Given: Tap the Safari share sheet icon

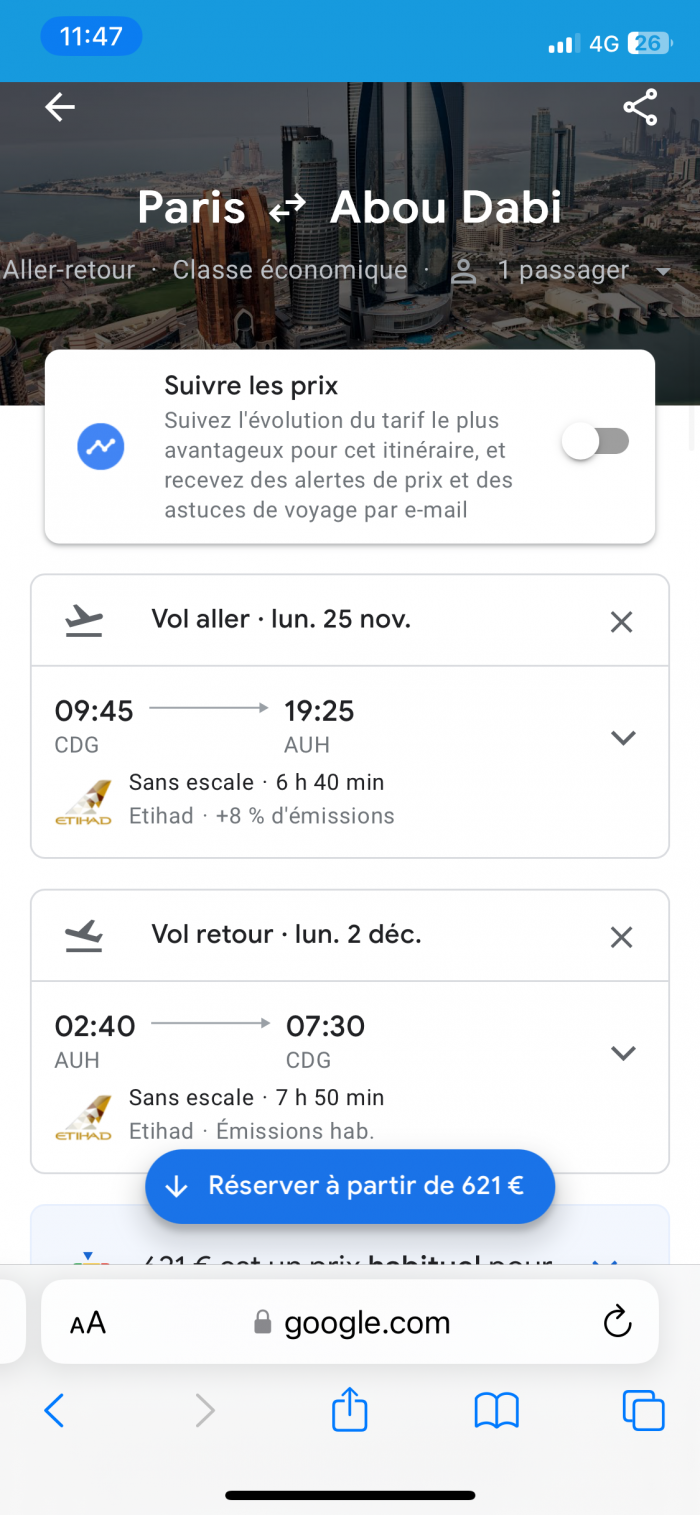Looking at the screenshot, I should coord(350,1410).
